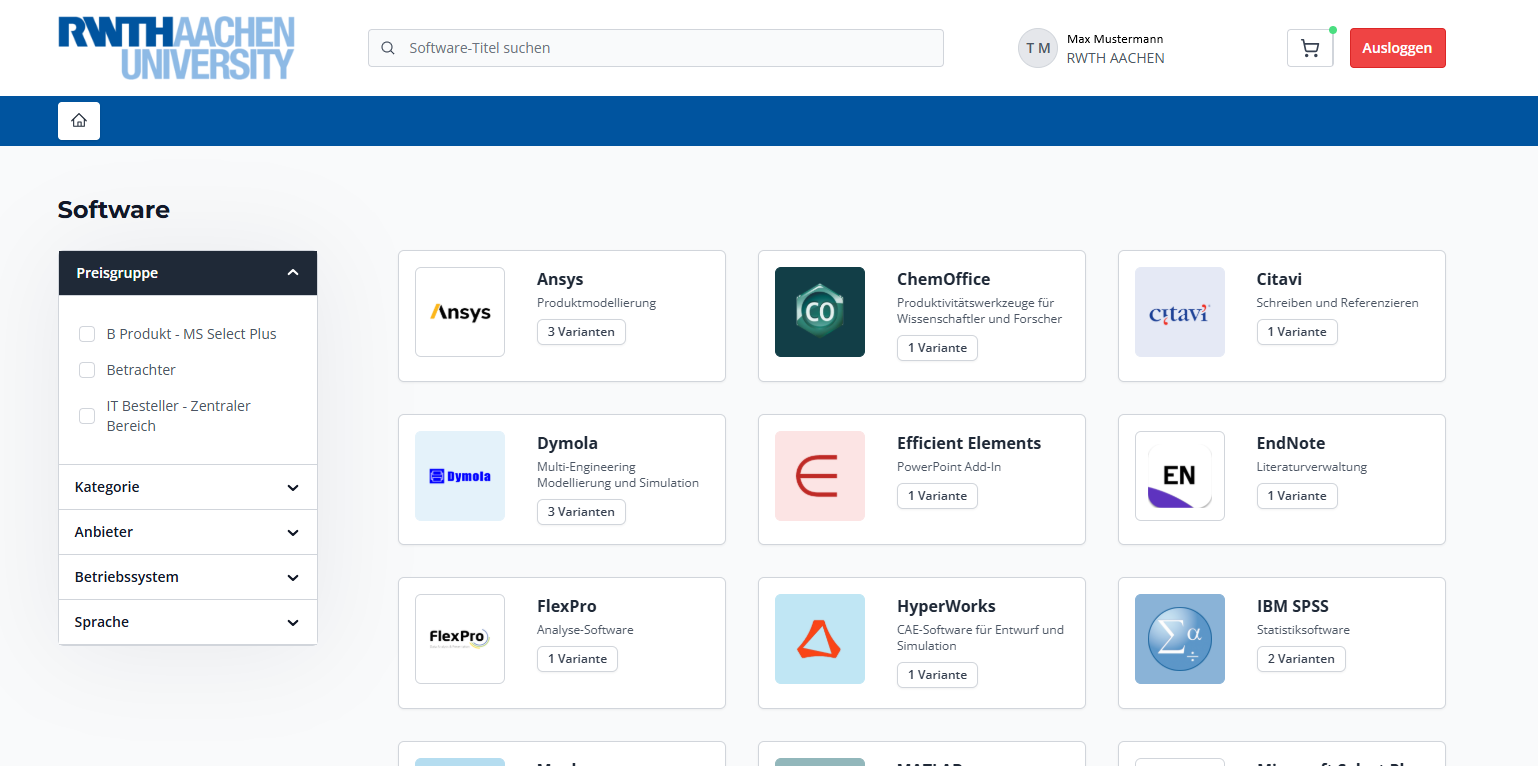Tick the Betrachter checkbox

click(87, 370)
